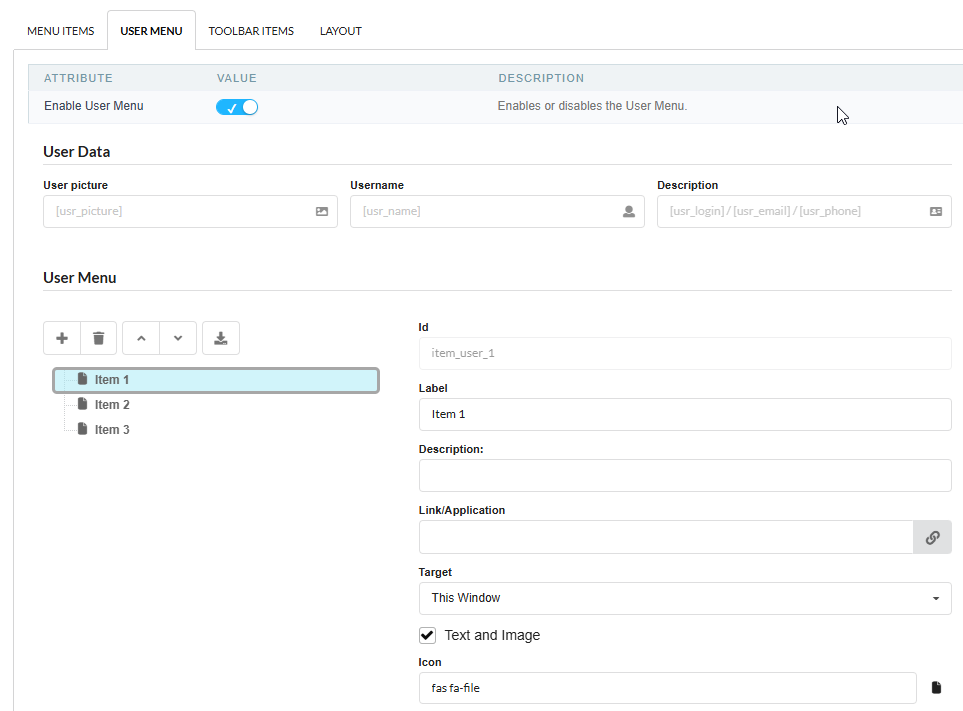Move Item 1 up in the list
The image size is (963, 711).
click(x=140, y=338)
